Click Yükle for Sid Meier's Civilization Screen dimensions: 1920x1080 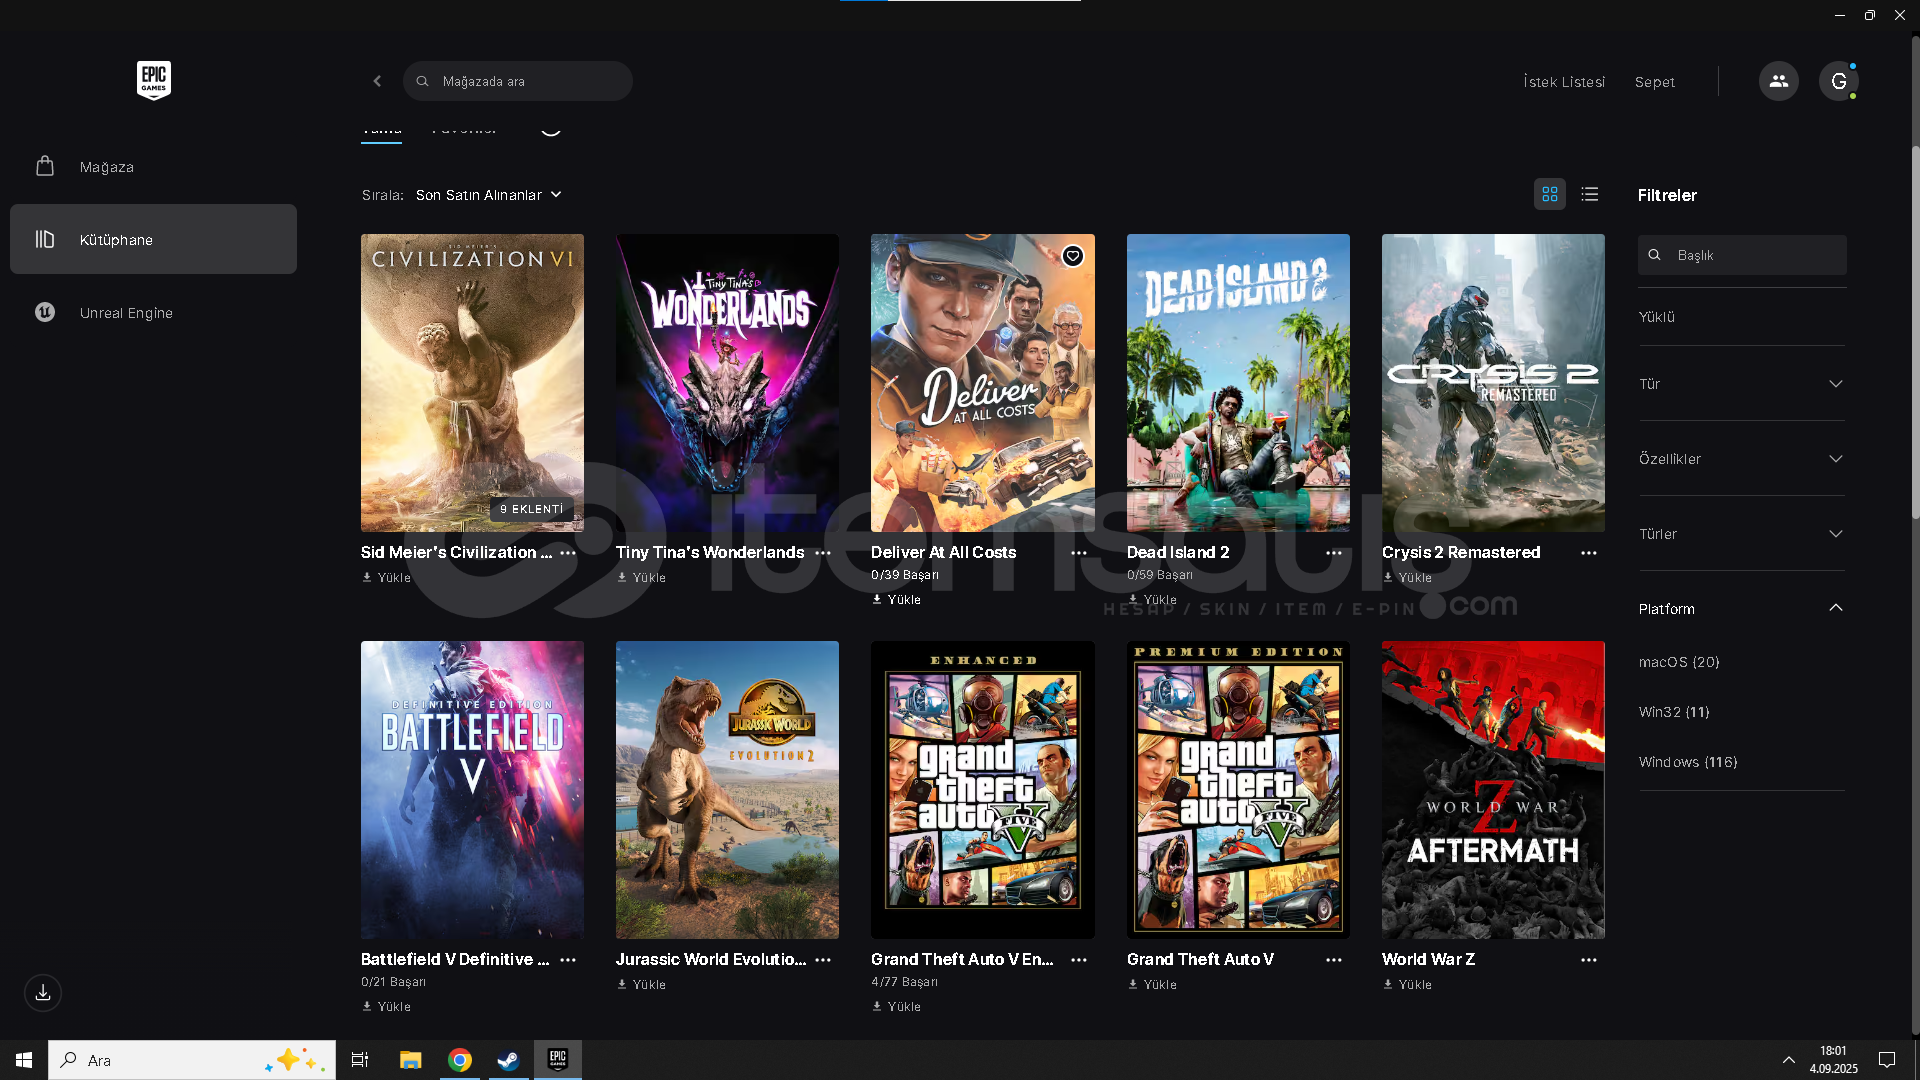(x=387, y=578)
